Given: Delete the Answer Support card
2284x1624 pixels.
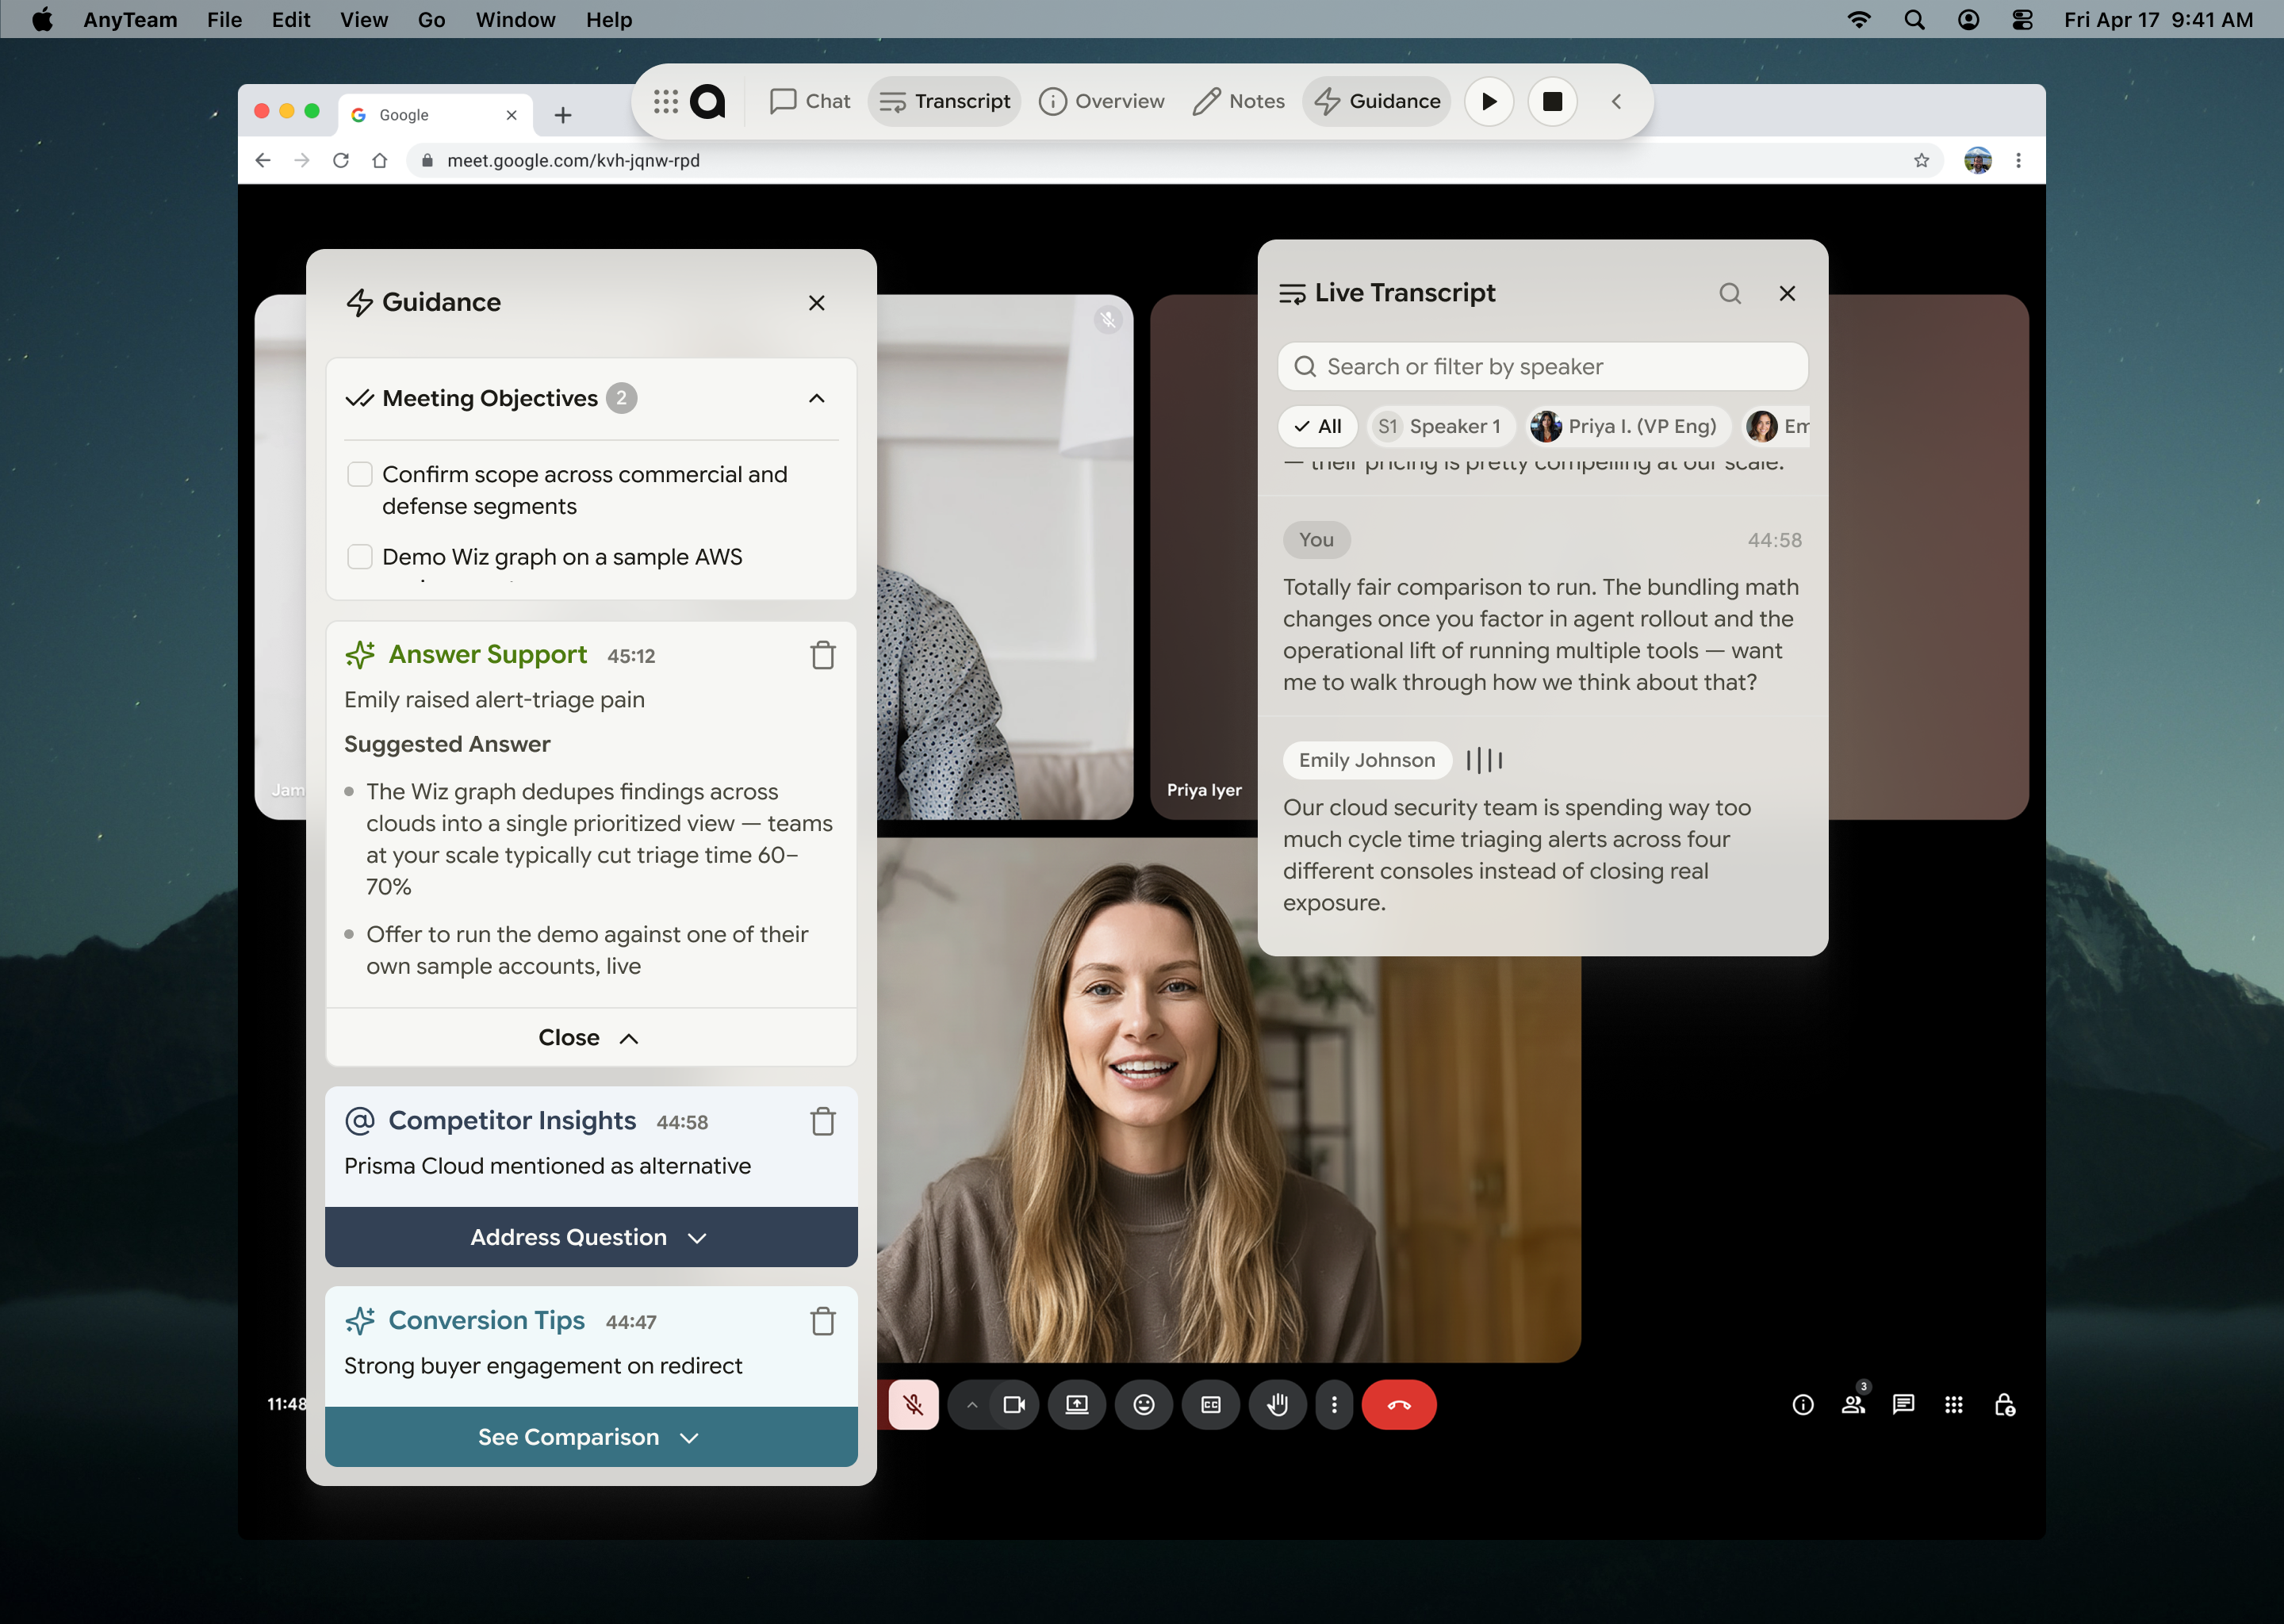Looking at the screenshot, I should click(x=822, y=655).
